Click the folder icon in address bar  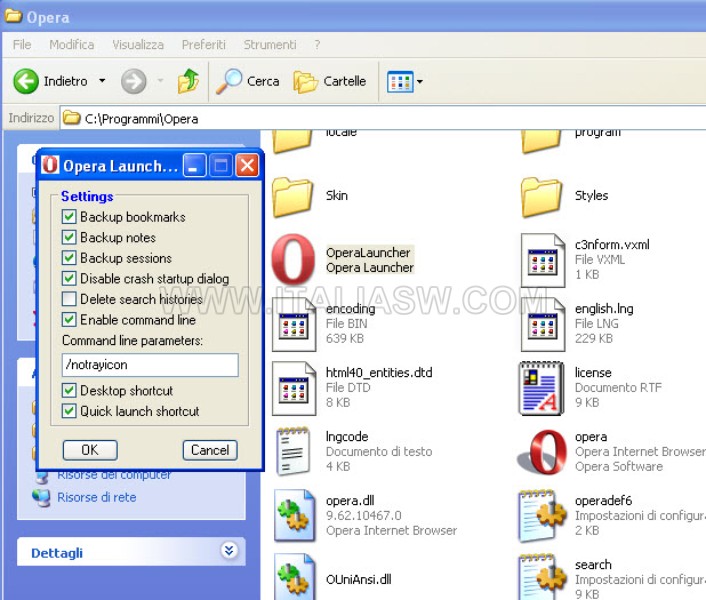(x=72, y=118)
